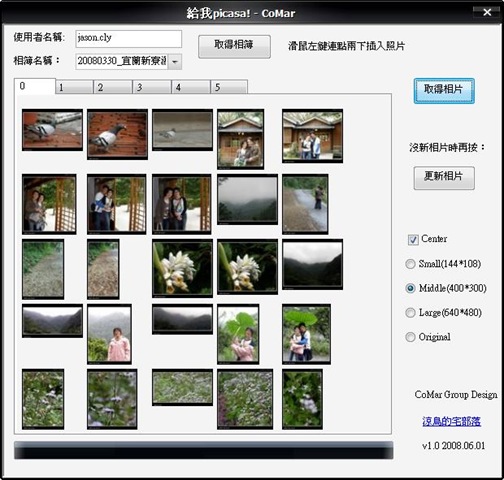Select last purple flower close-up thumbnail
The image size is (504, 480).
click(x=302, y=399)
